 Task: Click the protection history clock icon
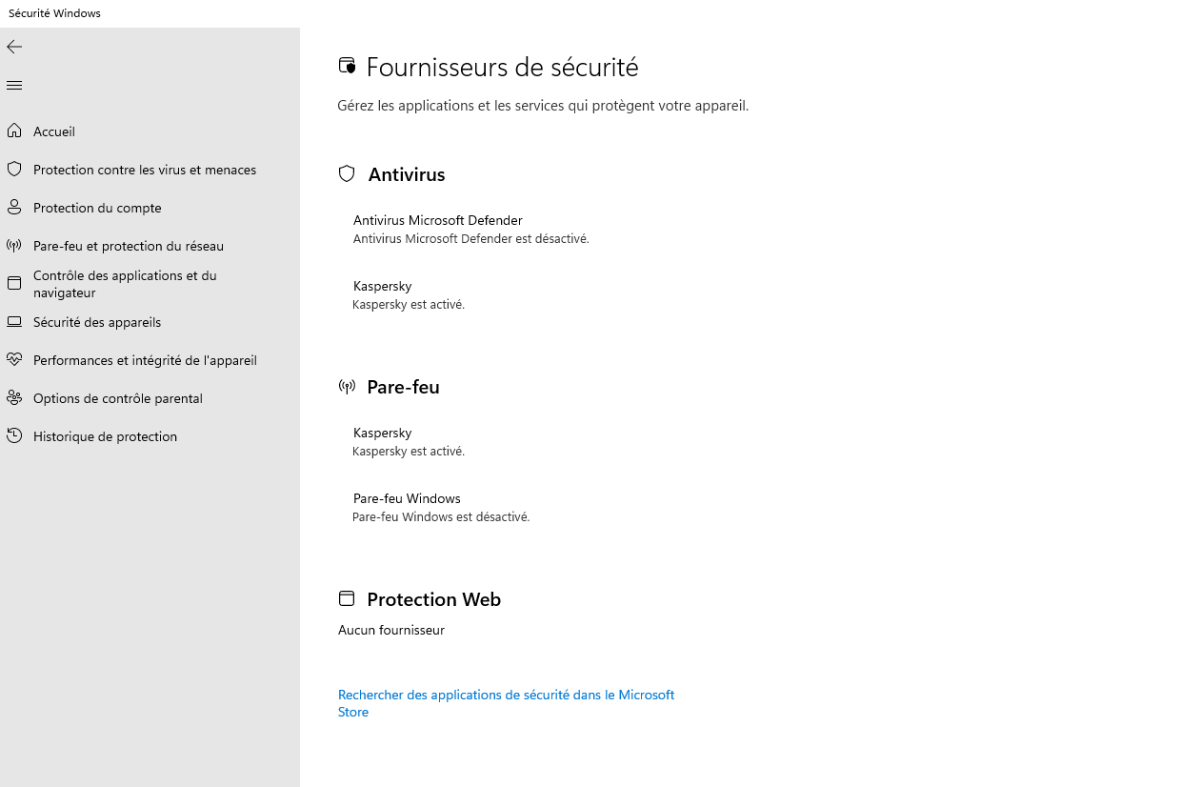(14, 436)
